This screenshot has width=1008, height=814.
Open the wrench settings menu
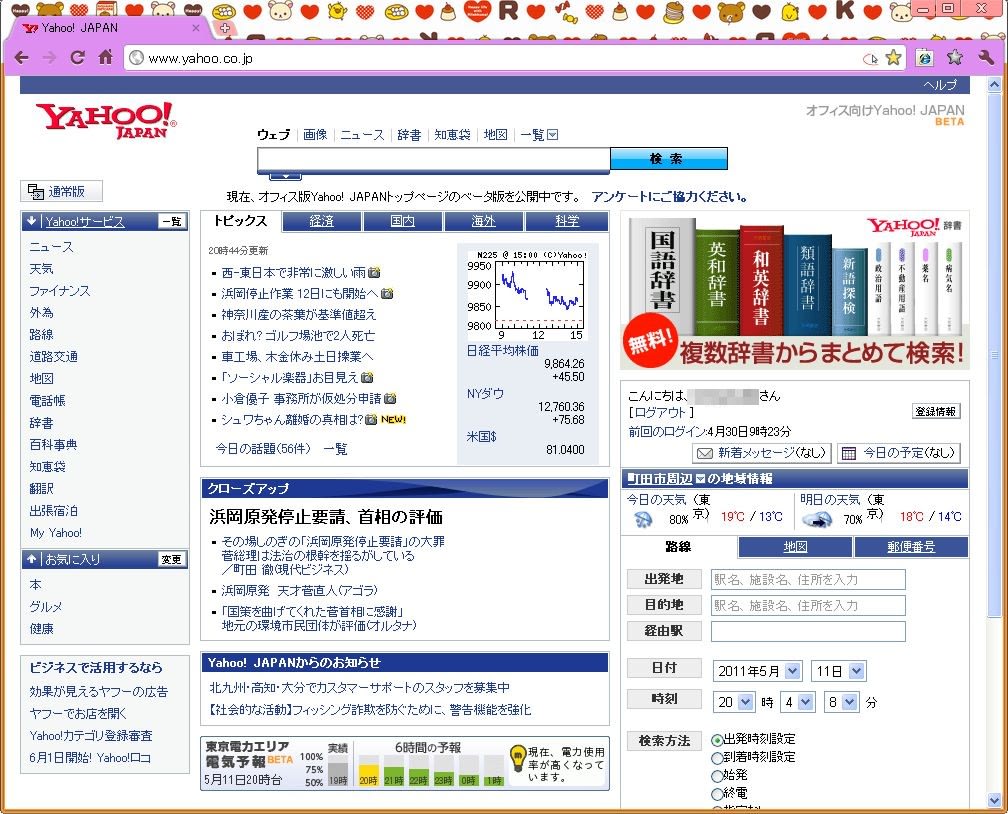point(985,58)
